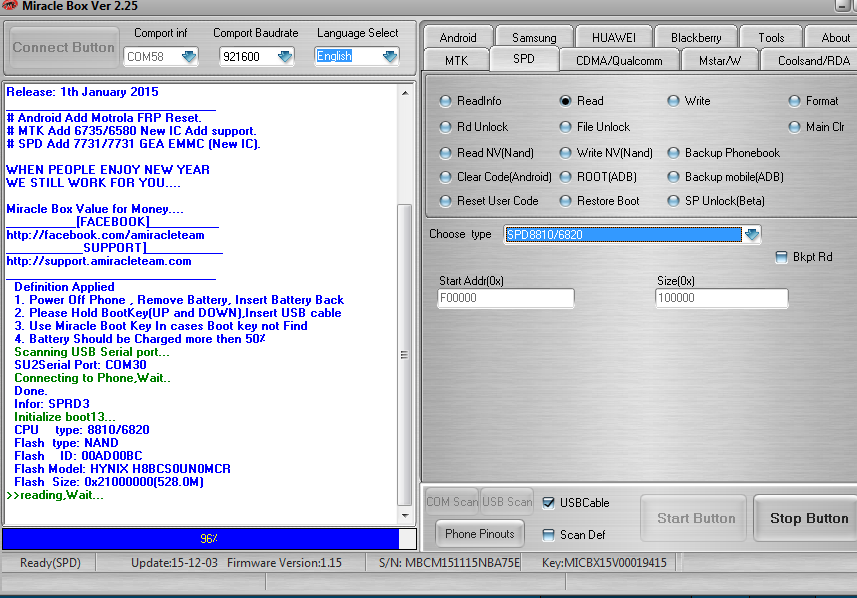Click the USB Scan button
The width and height of the screenshot is (857, 598).
click(507, 502)
